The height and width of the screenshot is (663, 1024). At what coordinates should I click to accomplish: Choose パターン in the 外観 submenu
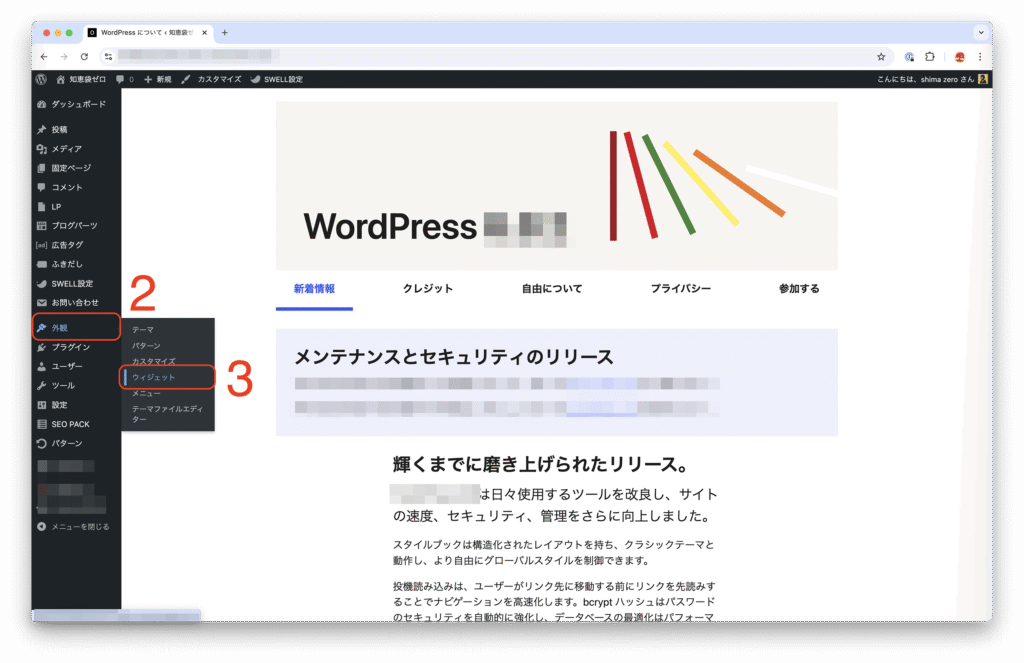point(168,346)
